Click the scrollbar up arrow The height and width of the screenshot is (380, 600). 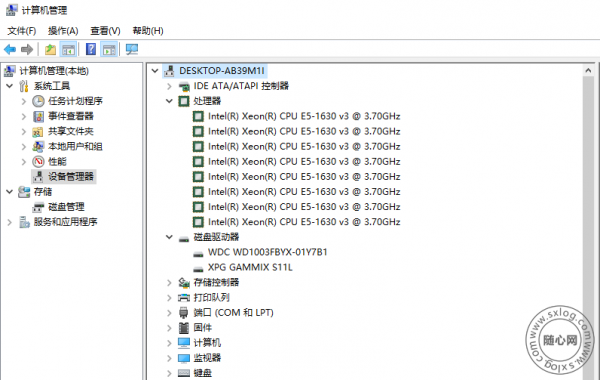point(588,70)
